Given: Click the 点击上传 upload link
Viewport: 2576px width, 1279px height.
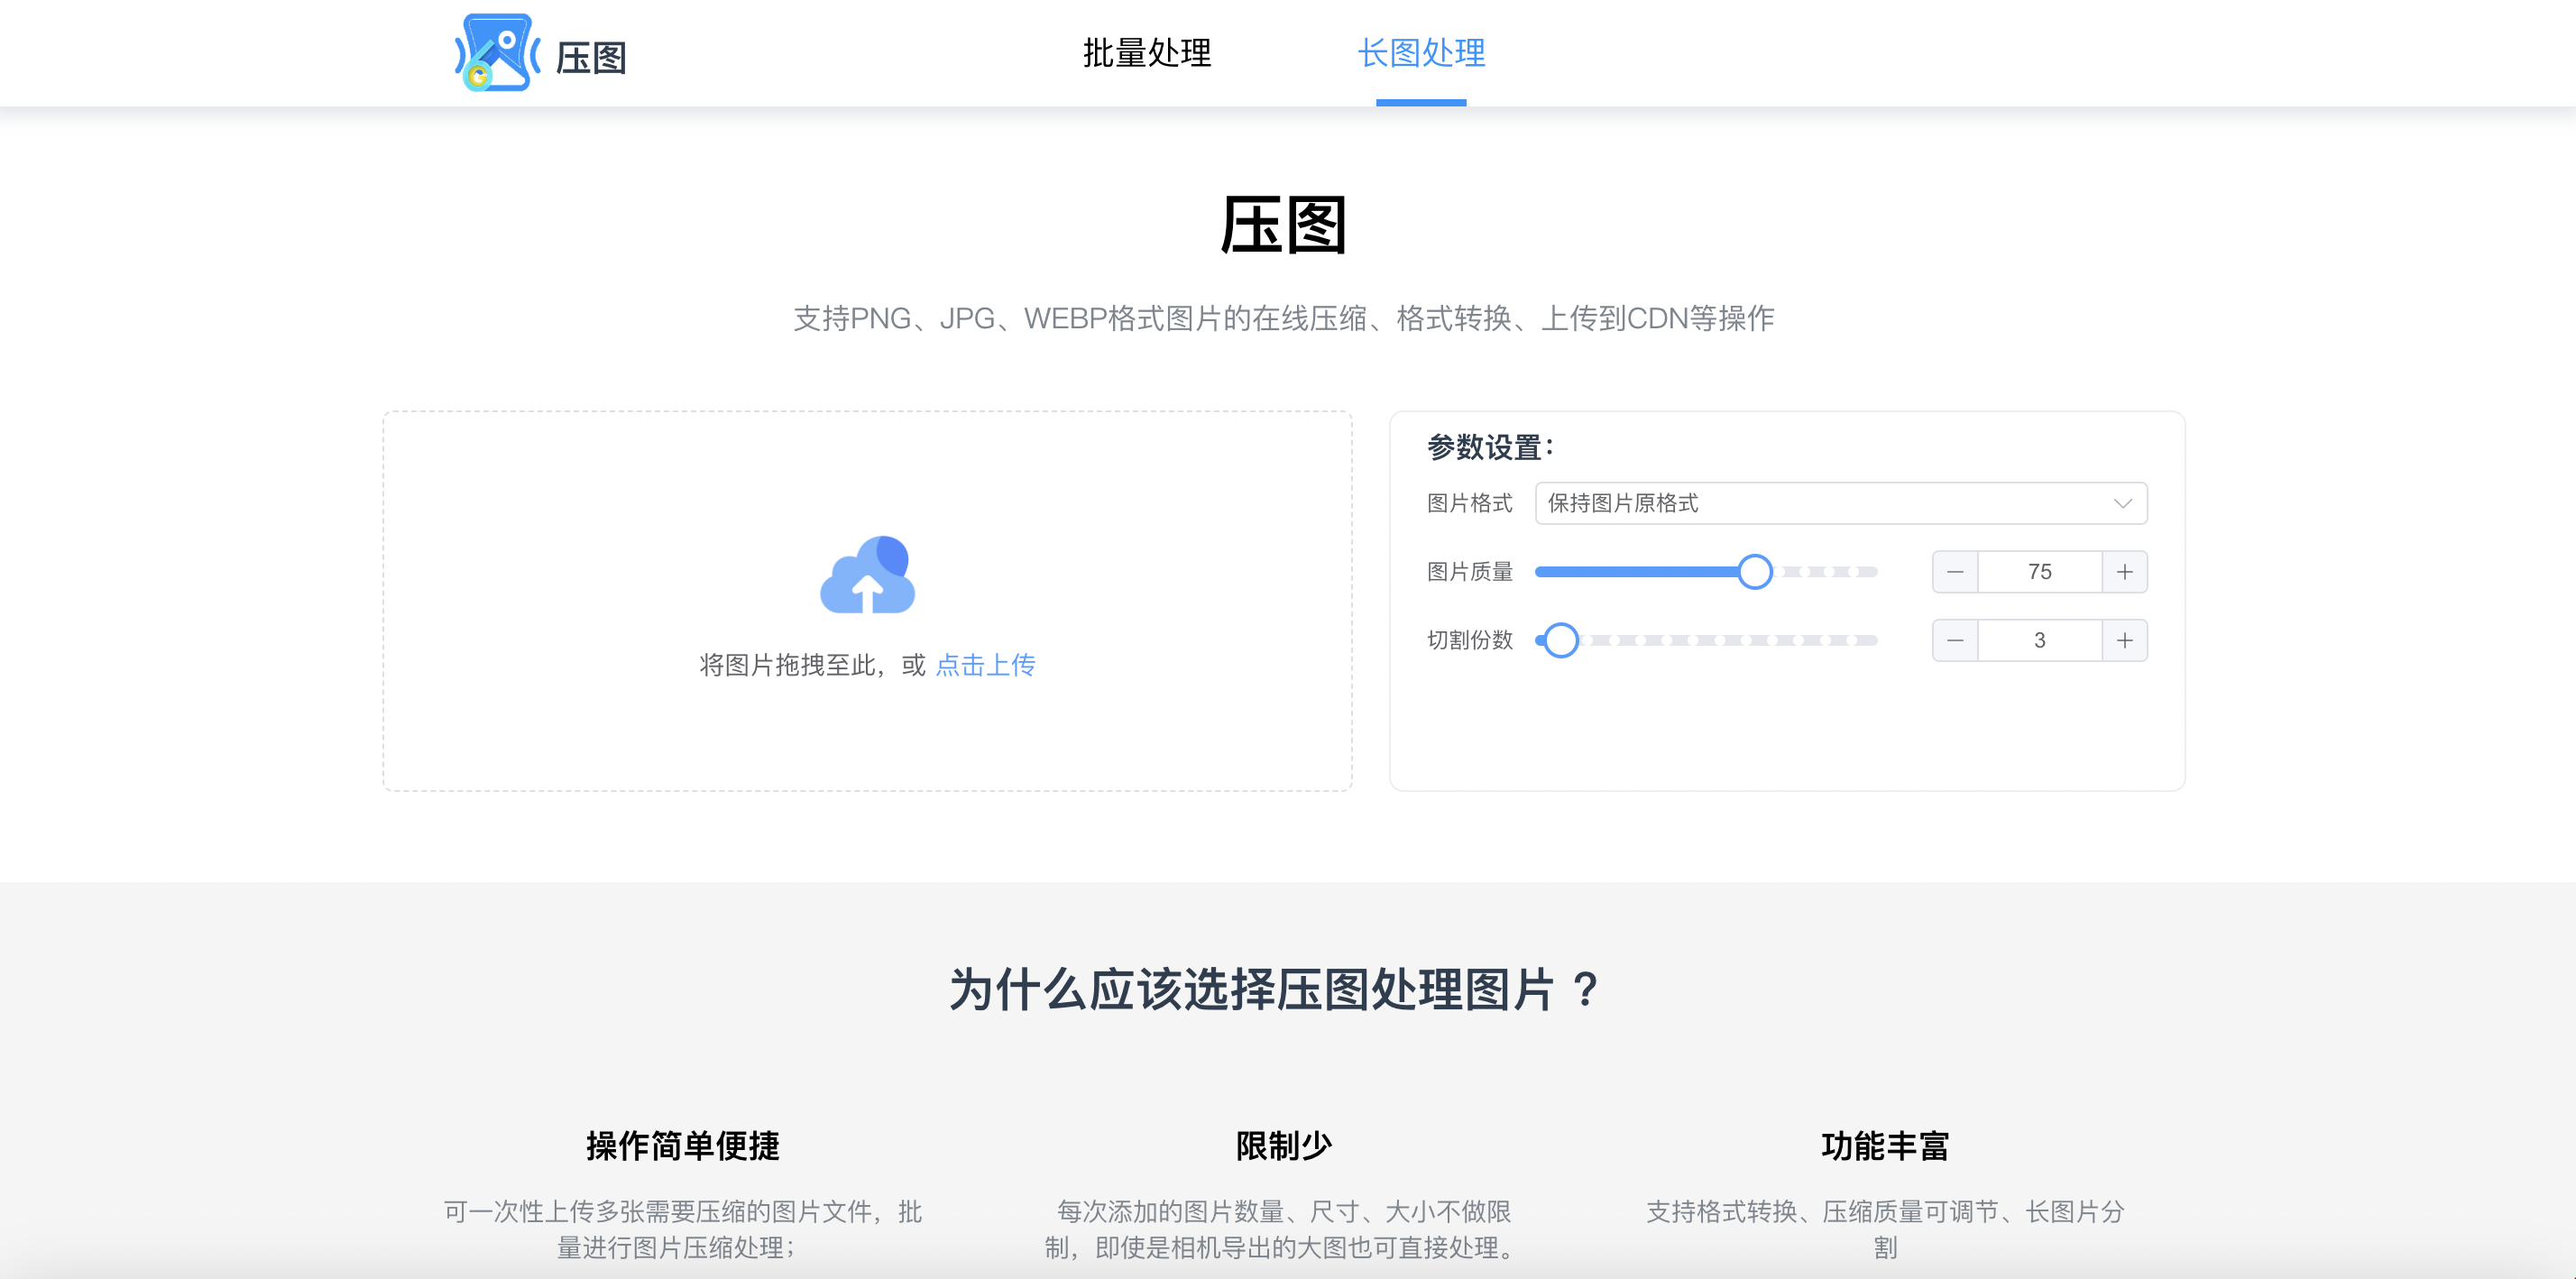Looking at the screenshot, I should (x=985, y=665).
